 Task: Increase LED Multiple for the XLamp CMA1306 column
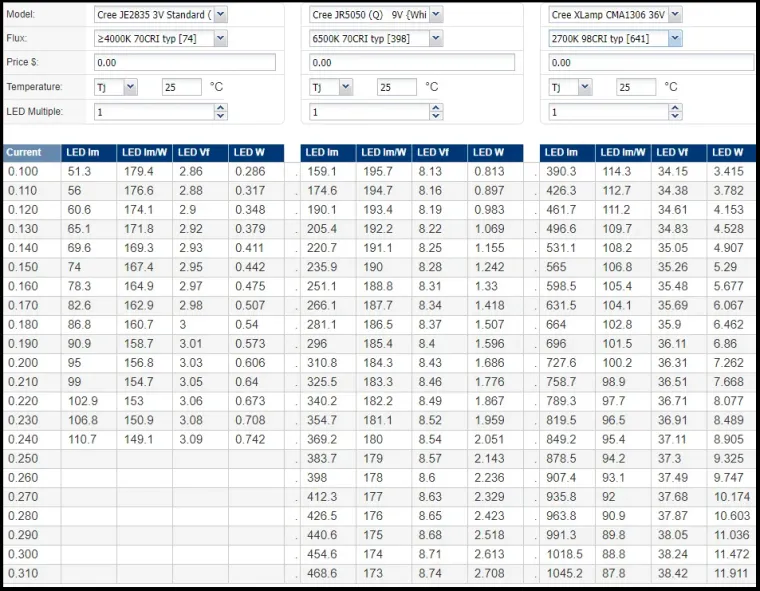pos(675,108)
